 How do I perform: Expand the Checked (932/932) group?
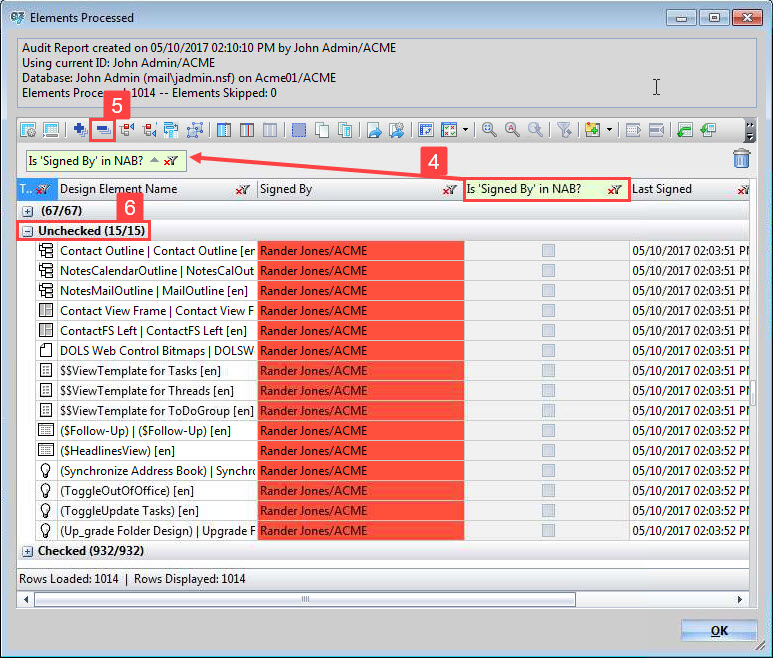point(27,551)
